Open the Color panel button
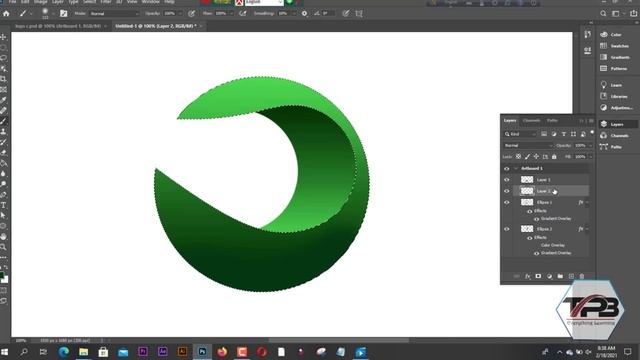The height and width of the screenshot is (360, 640). point(617,35)
